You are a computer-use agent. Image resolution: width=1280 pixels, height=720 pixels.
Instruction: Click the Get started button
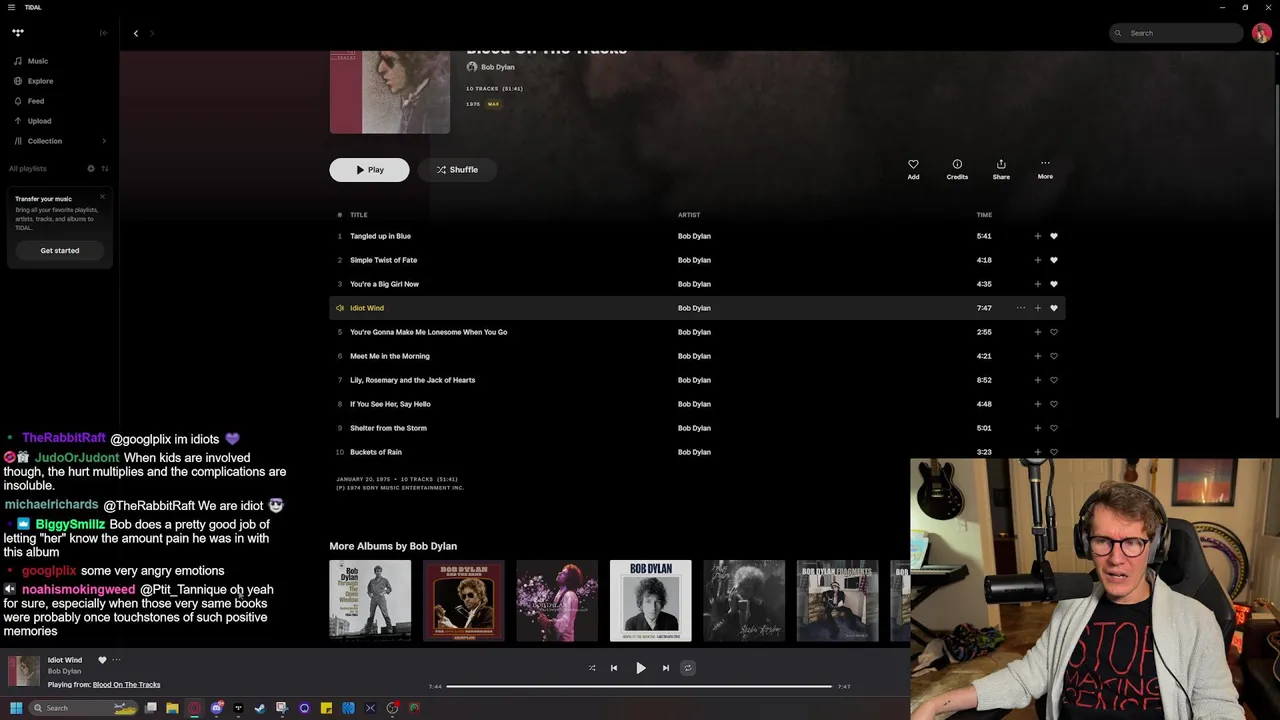point(60,250)
